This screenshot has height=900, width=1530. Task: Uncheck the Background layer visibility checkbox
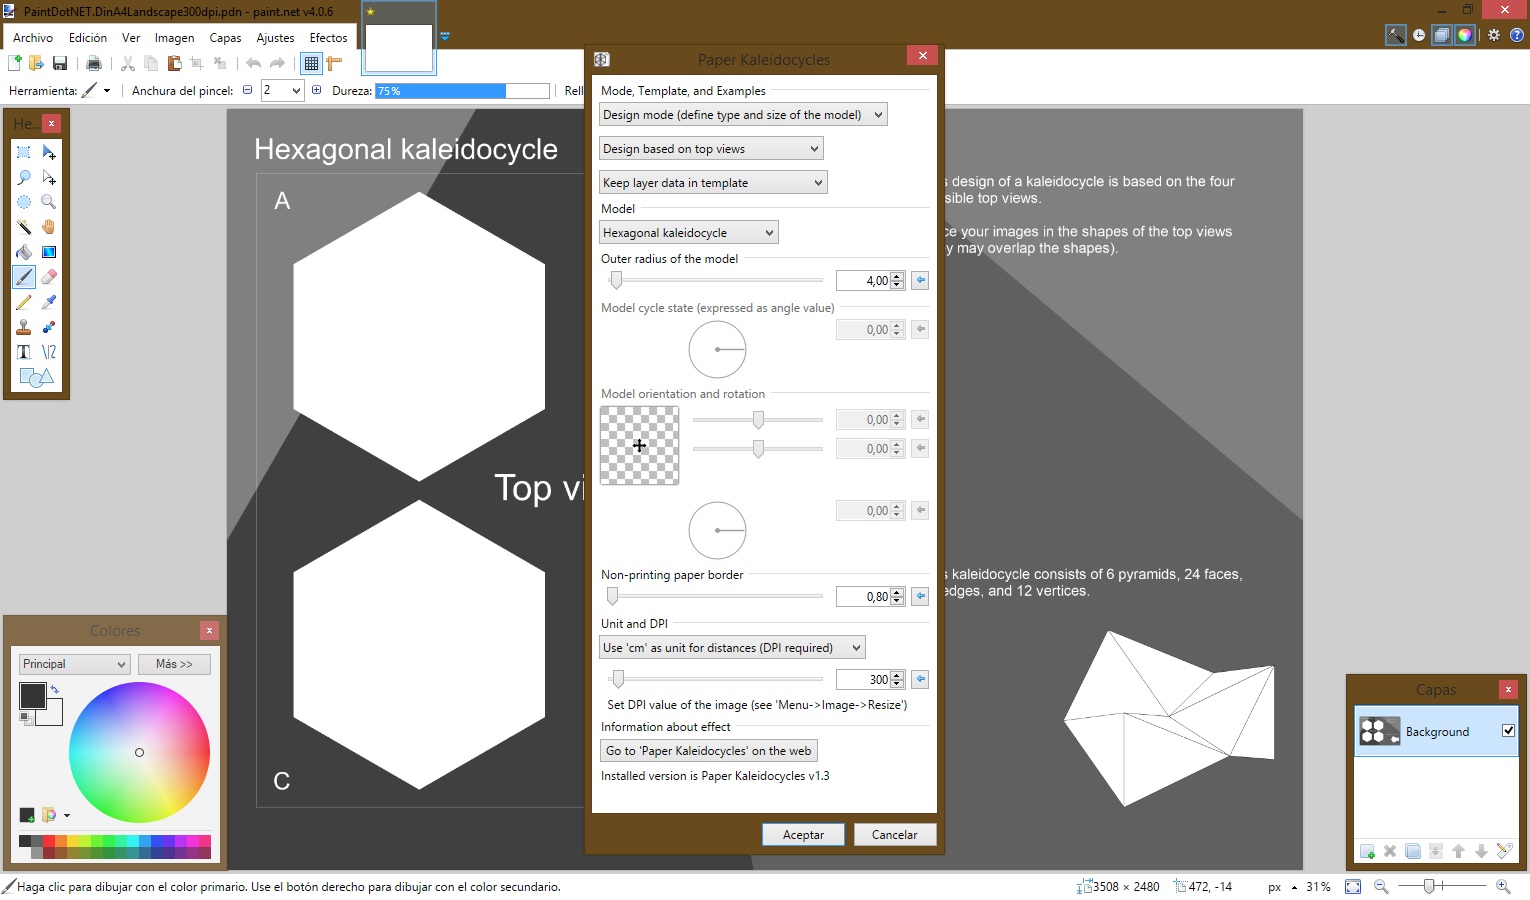pyautogui.click(x=1508, y=731)
